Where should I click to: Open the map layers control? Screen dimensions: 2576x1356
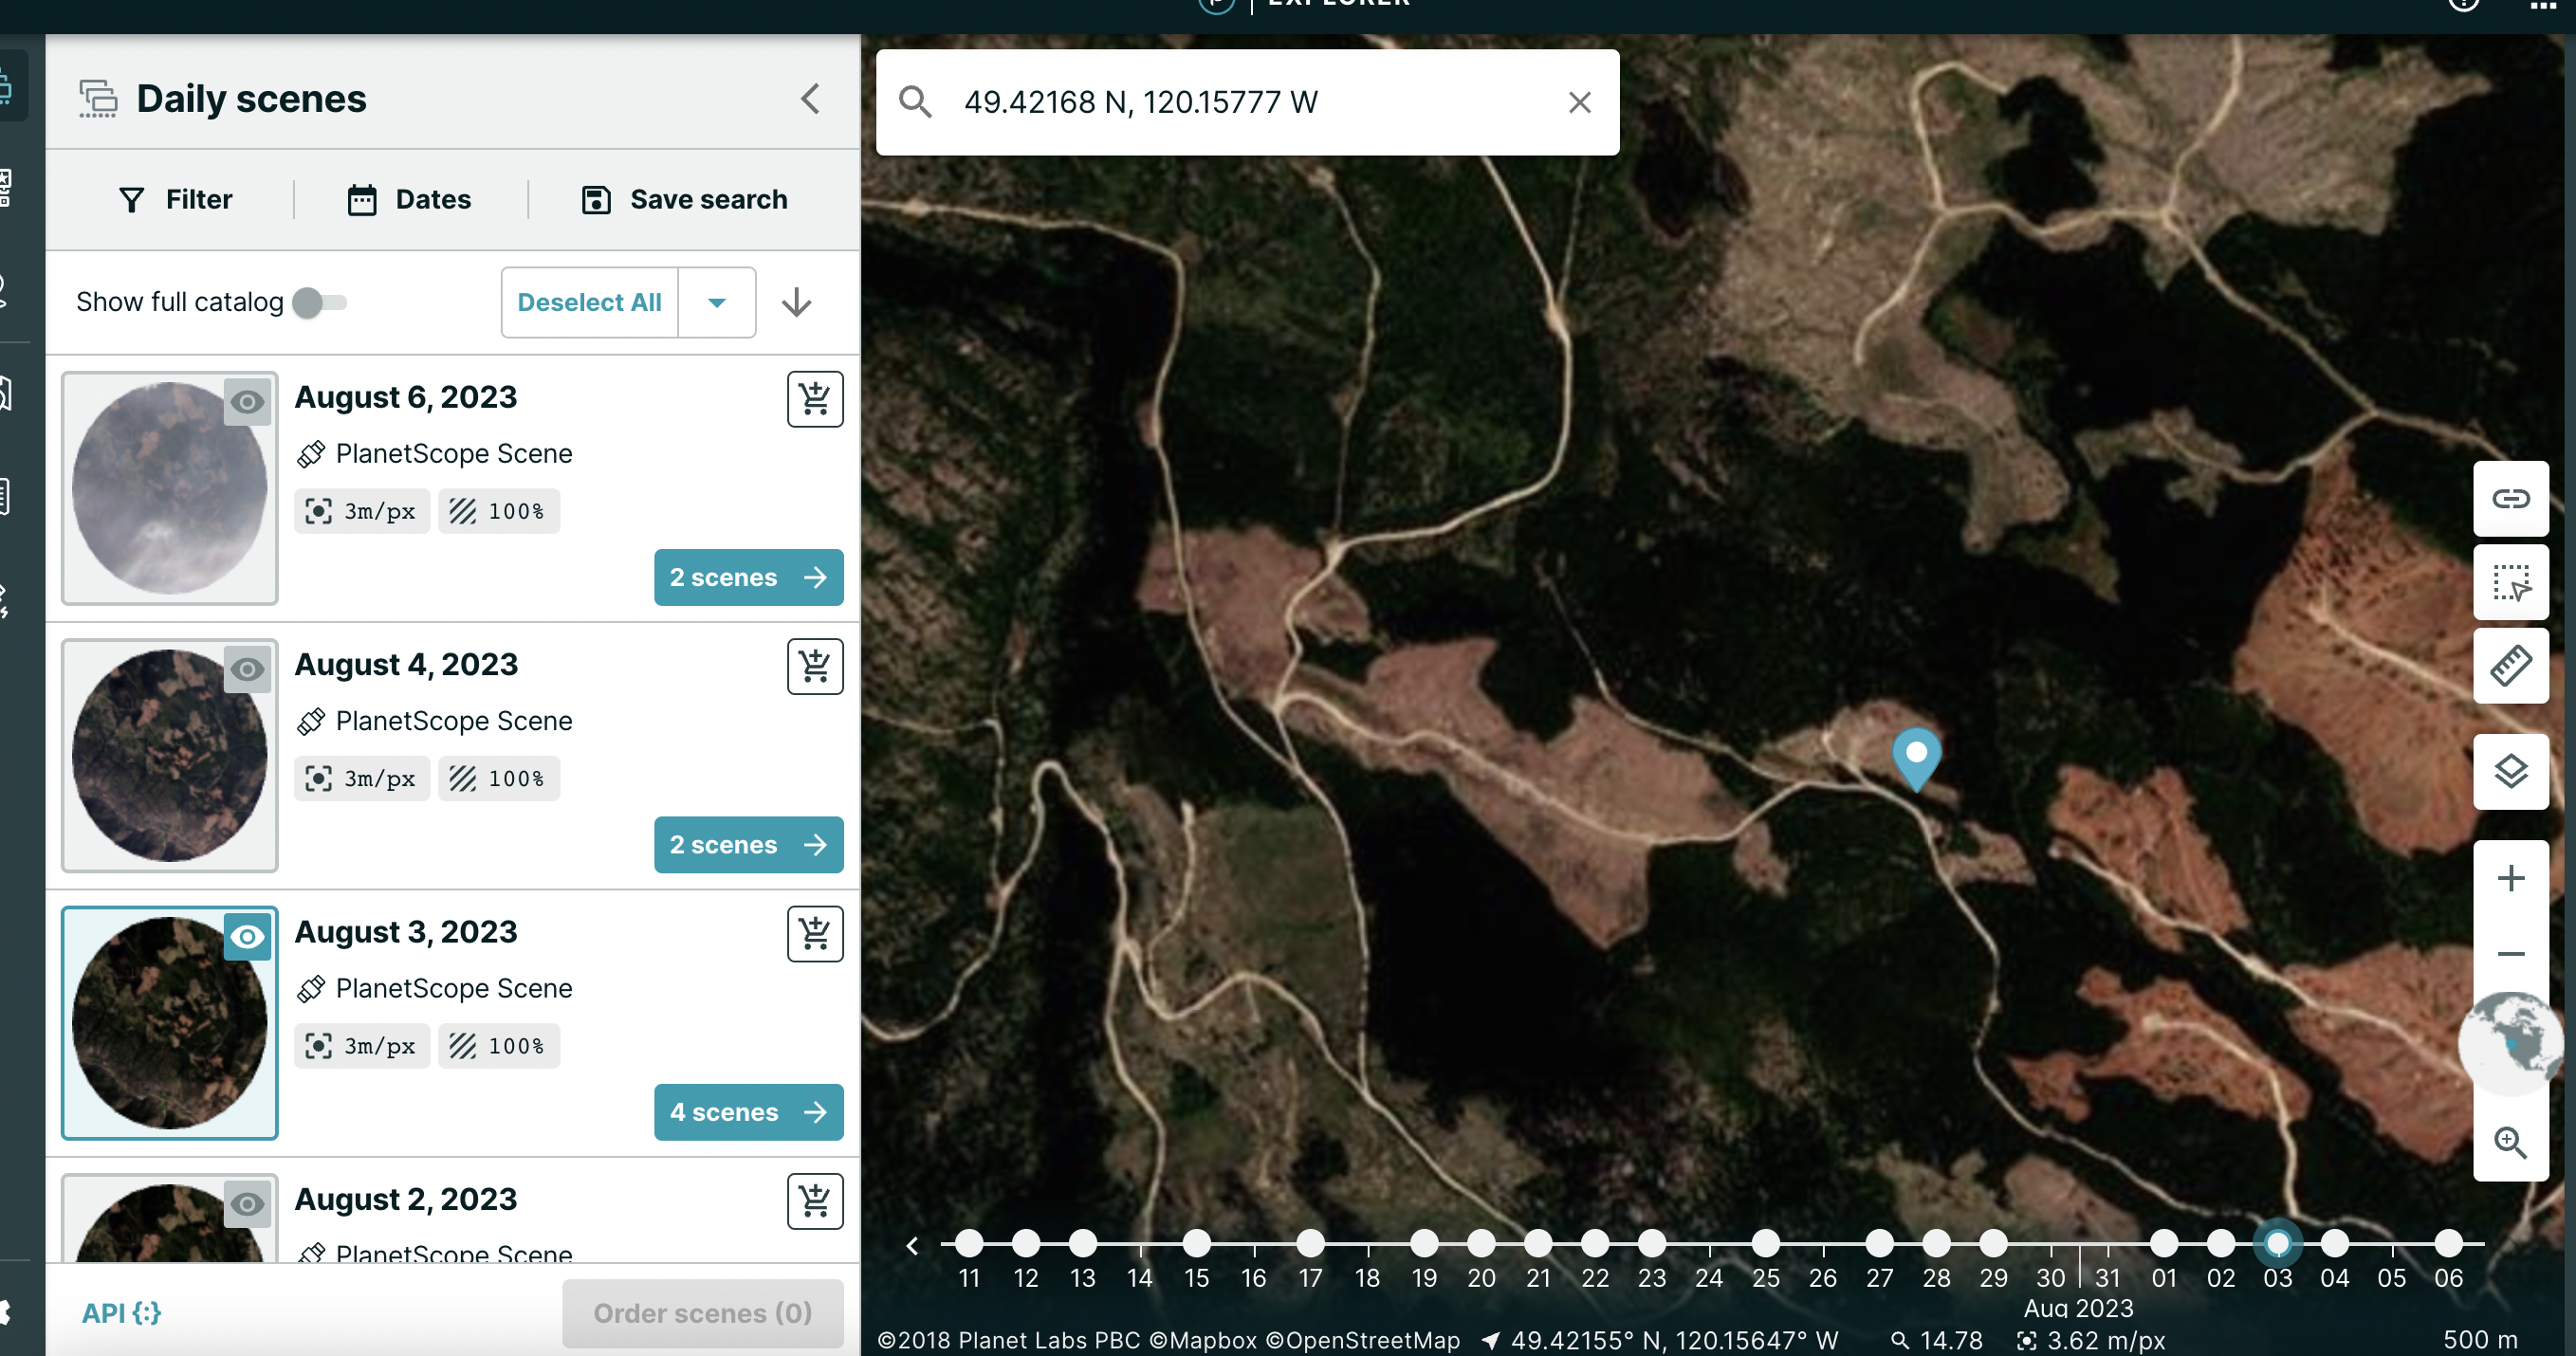[2510, 771]
